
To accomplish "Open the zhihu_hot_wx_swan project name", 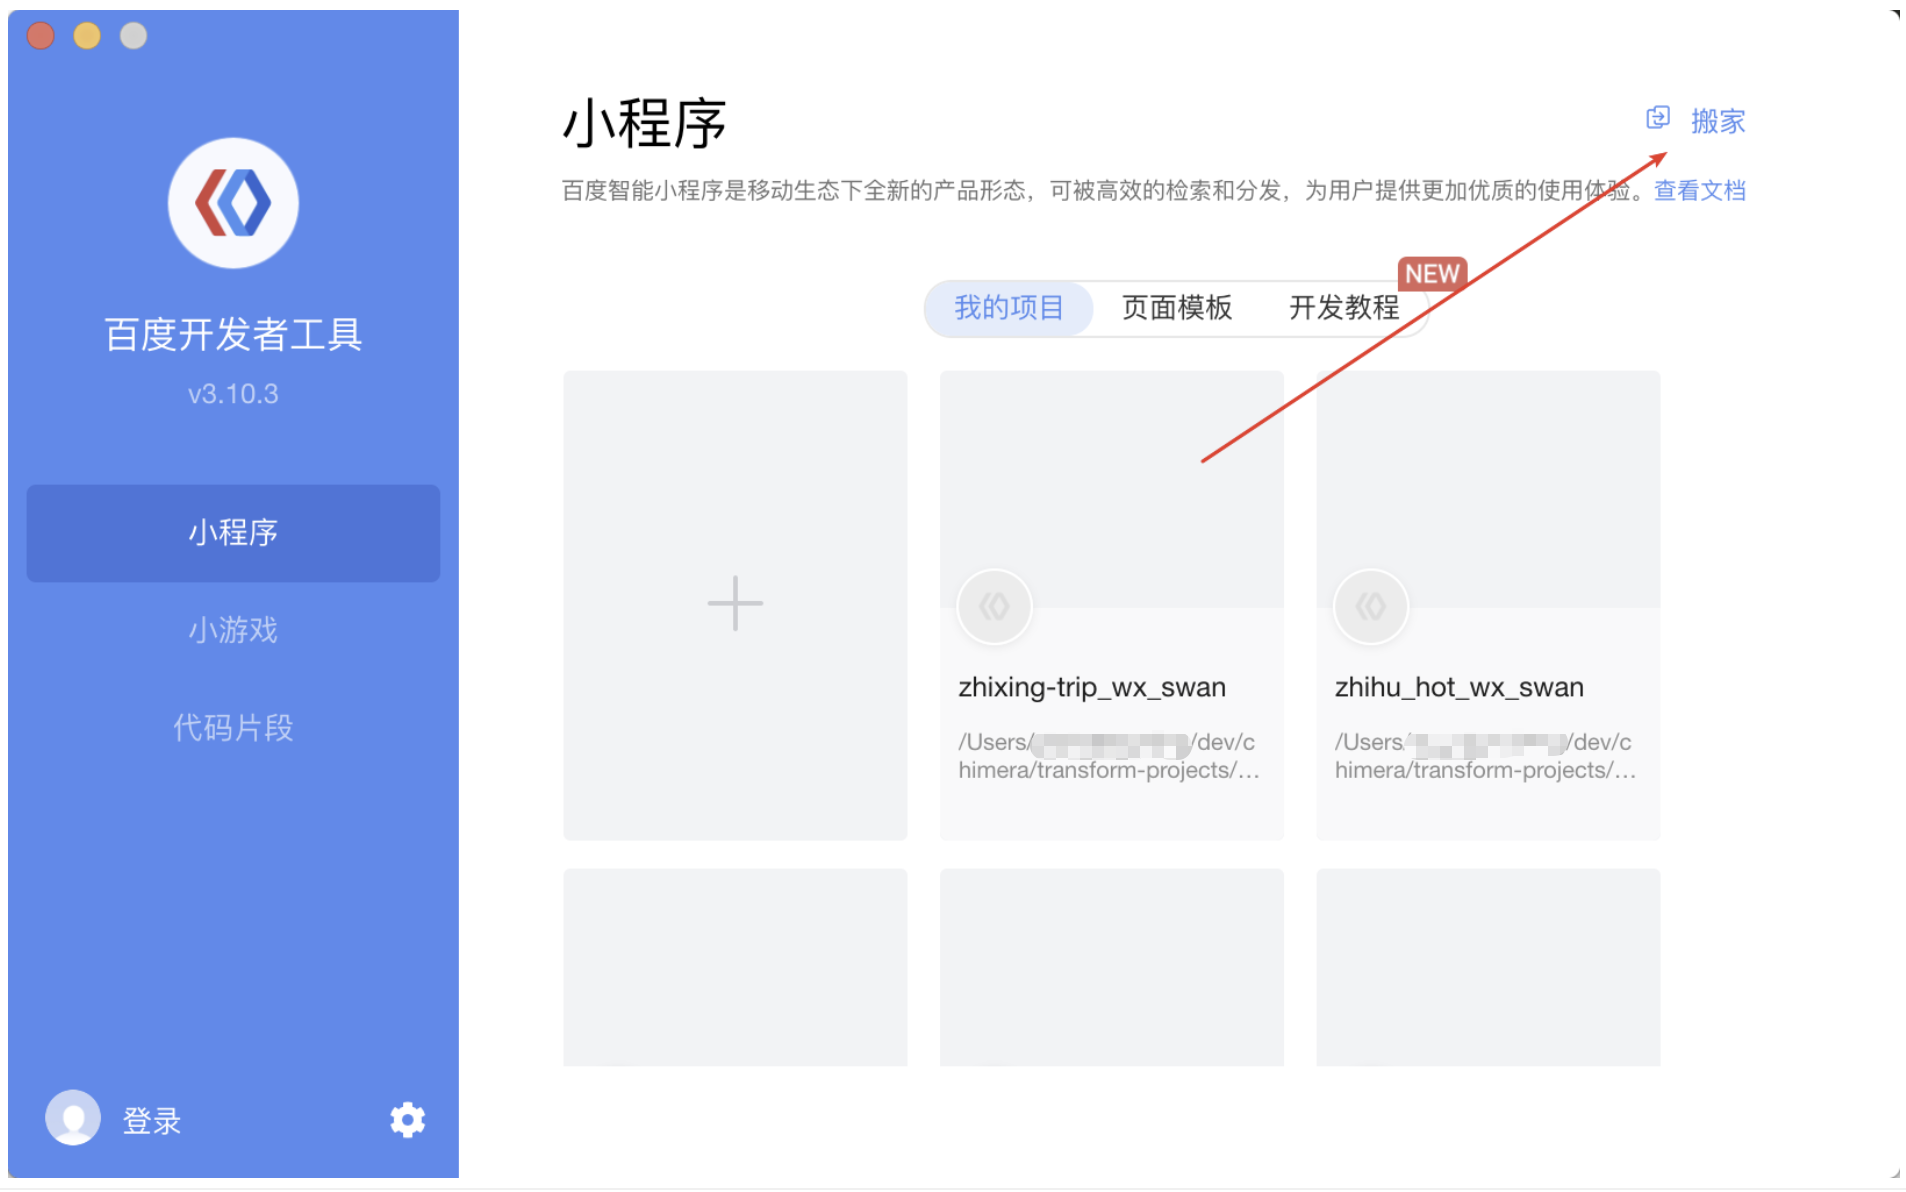I will 1458,687.
